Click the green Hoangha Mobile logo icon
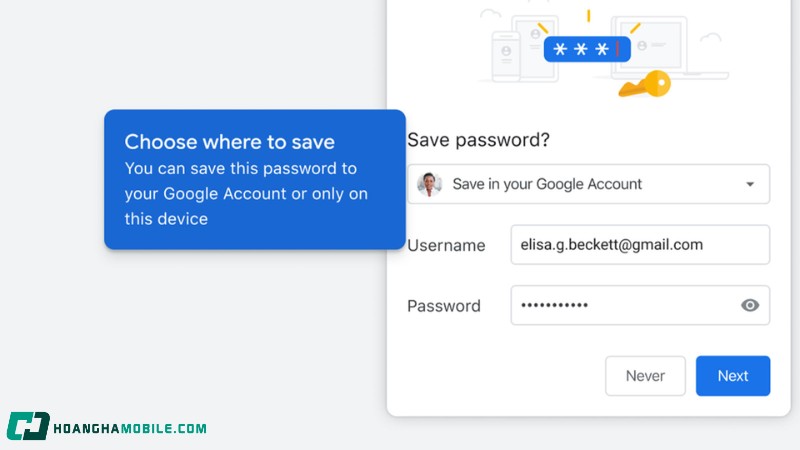800x450 pixels. pos(28,427)
